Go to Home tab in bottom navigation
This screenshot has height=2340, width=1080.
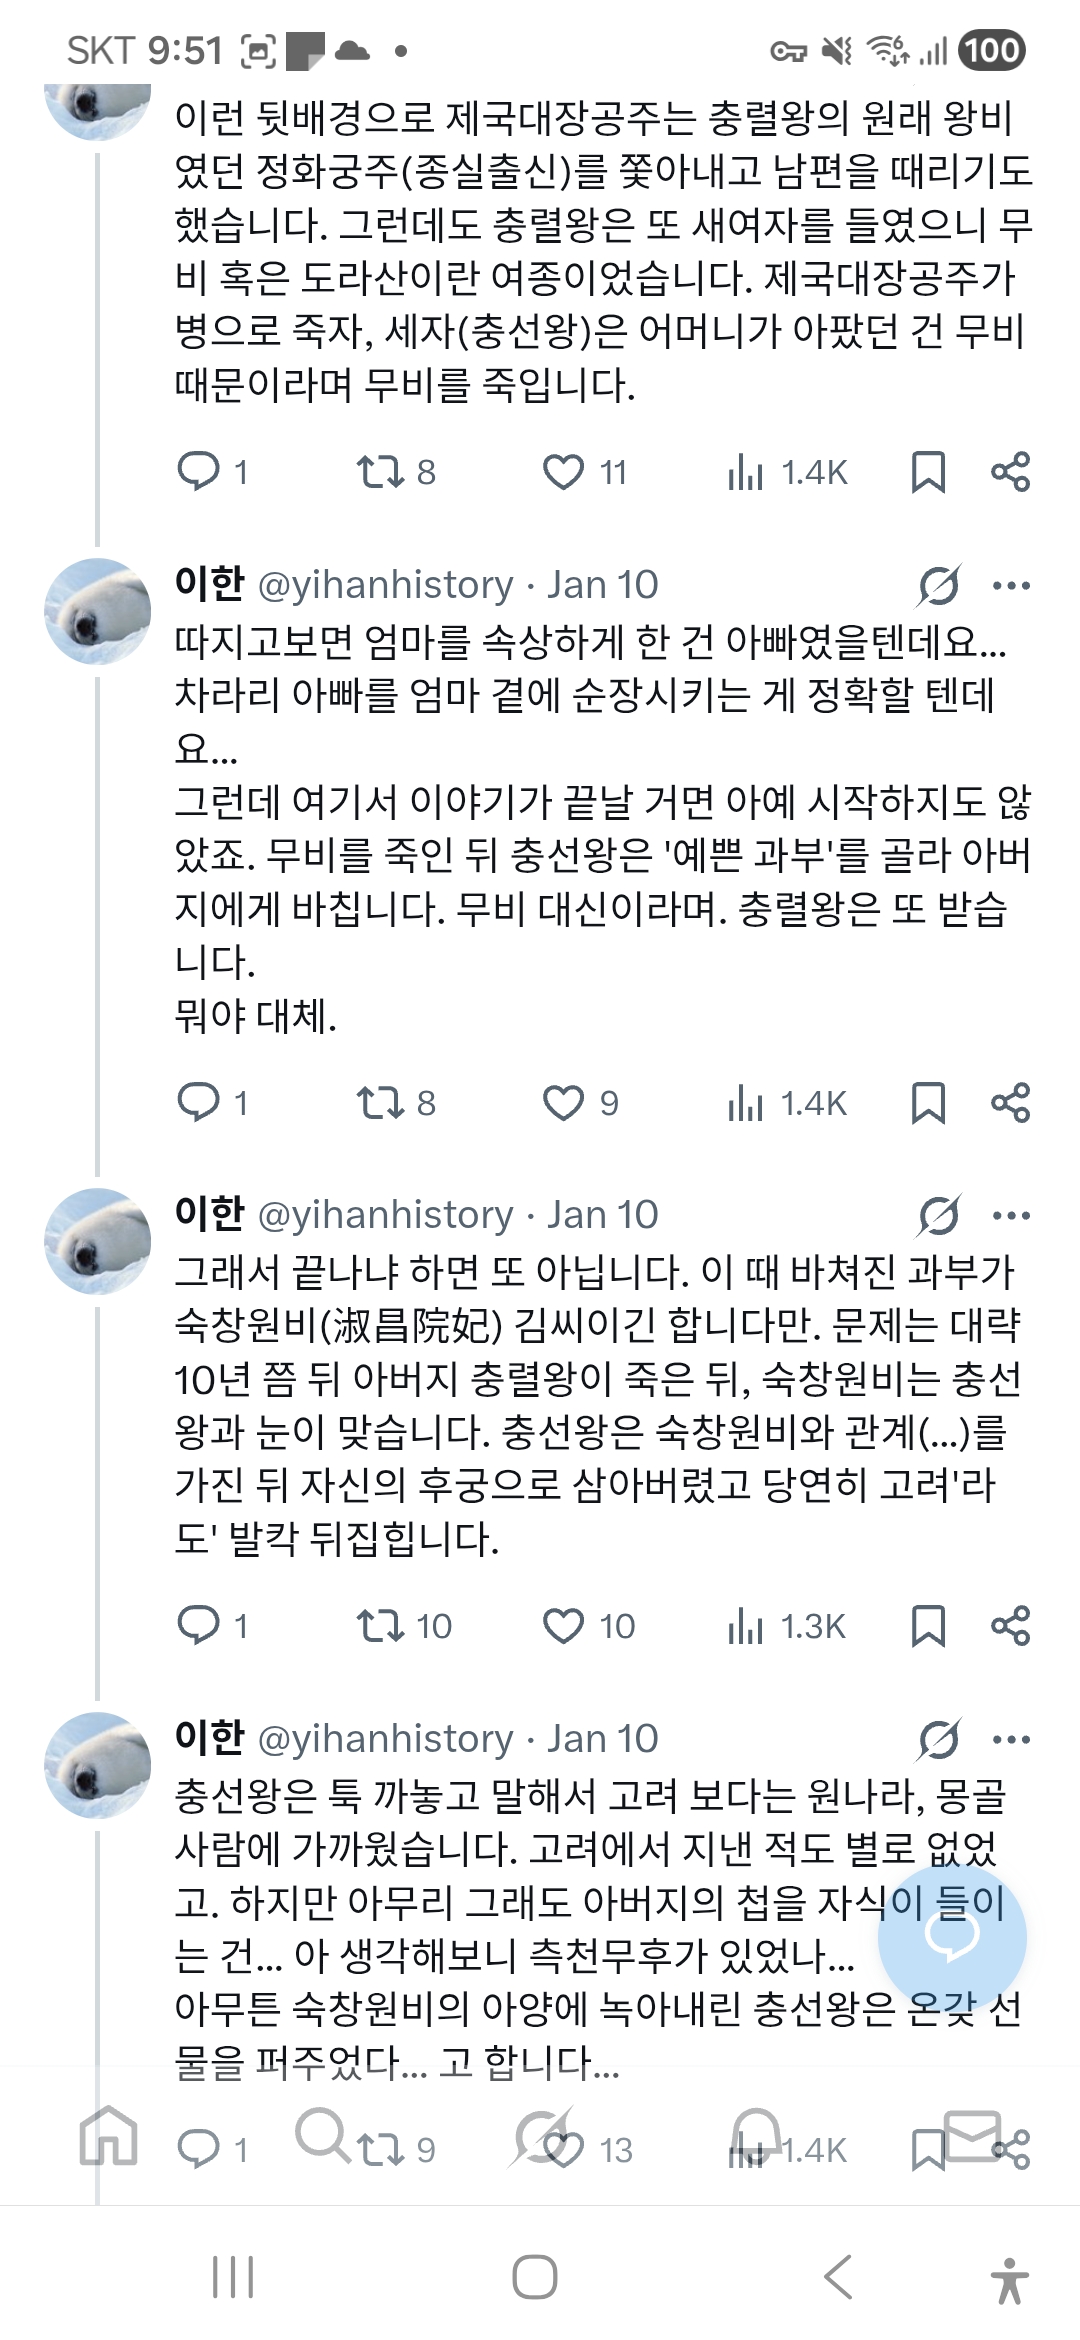tap(108, 2136)
